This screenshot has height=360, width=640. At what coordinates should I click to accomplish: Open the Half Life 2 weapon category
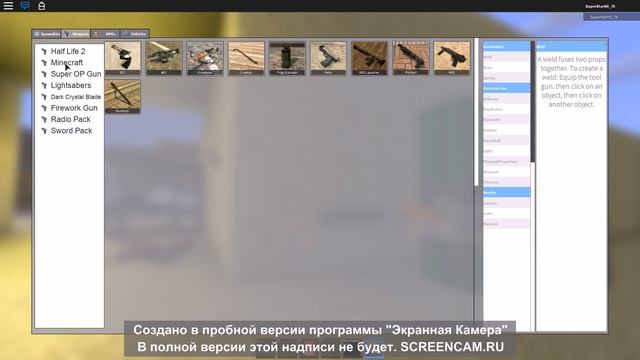click(68, 51)
